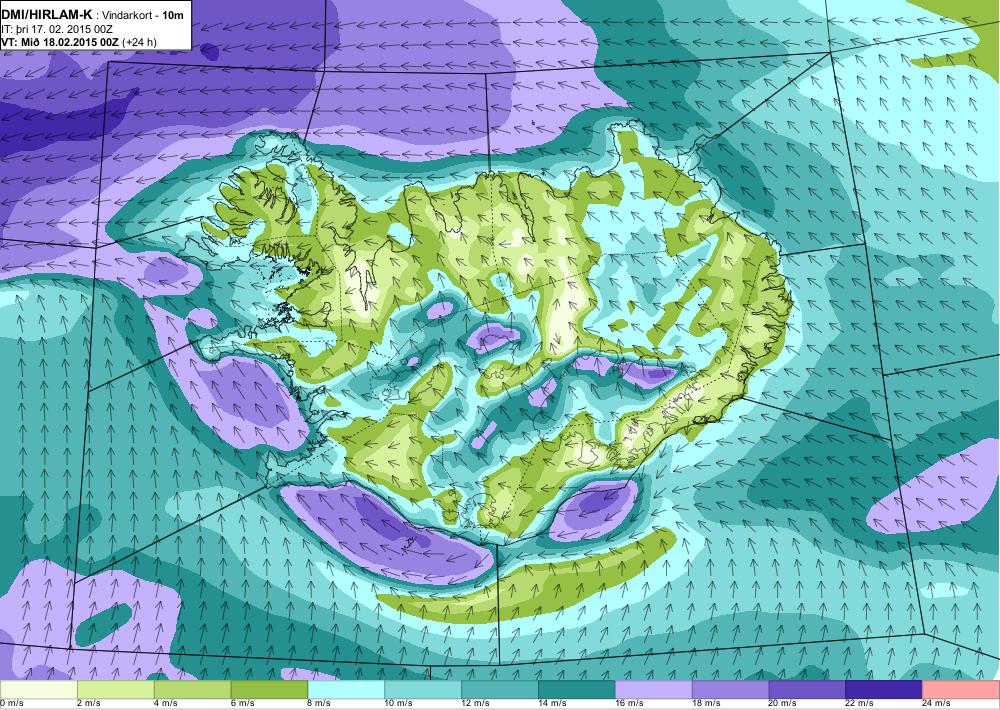Select the light green 2–4 m/s legend swatch
The width and height of the screenshot is (1000, 710).
click(x=115, y=690)
